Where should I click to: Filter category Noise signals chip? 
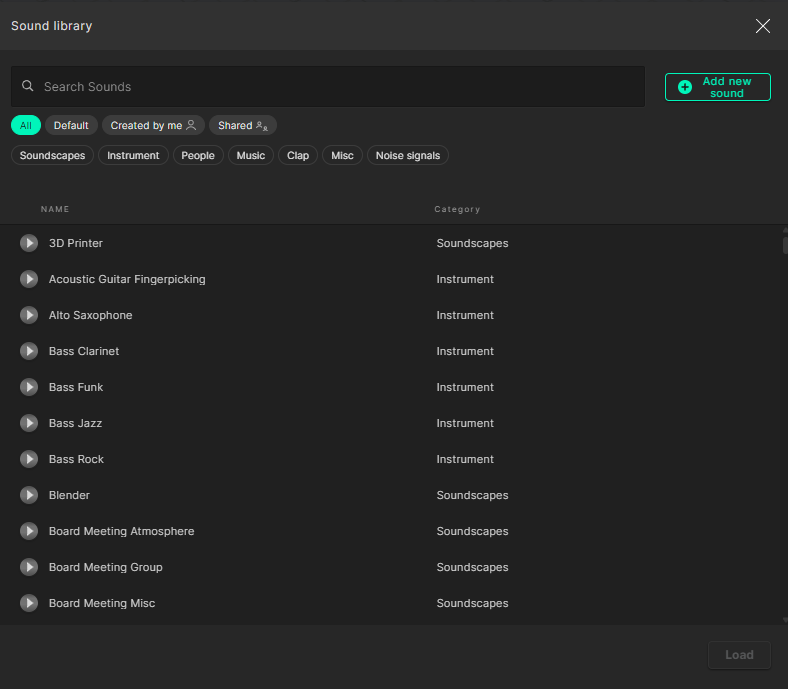(x=408, y=155)
